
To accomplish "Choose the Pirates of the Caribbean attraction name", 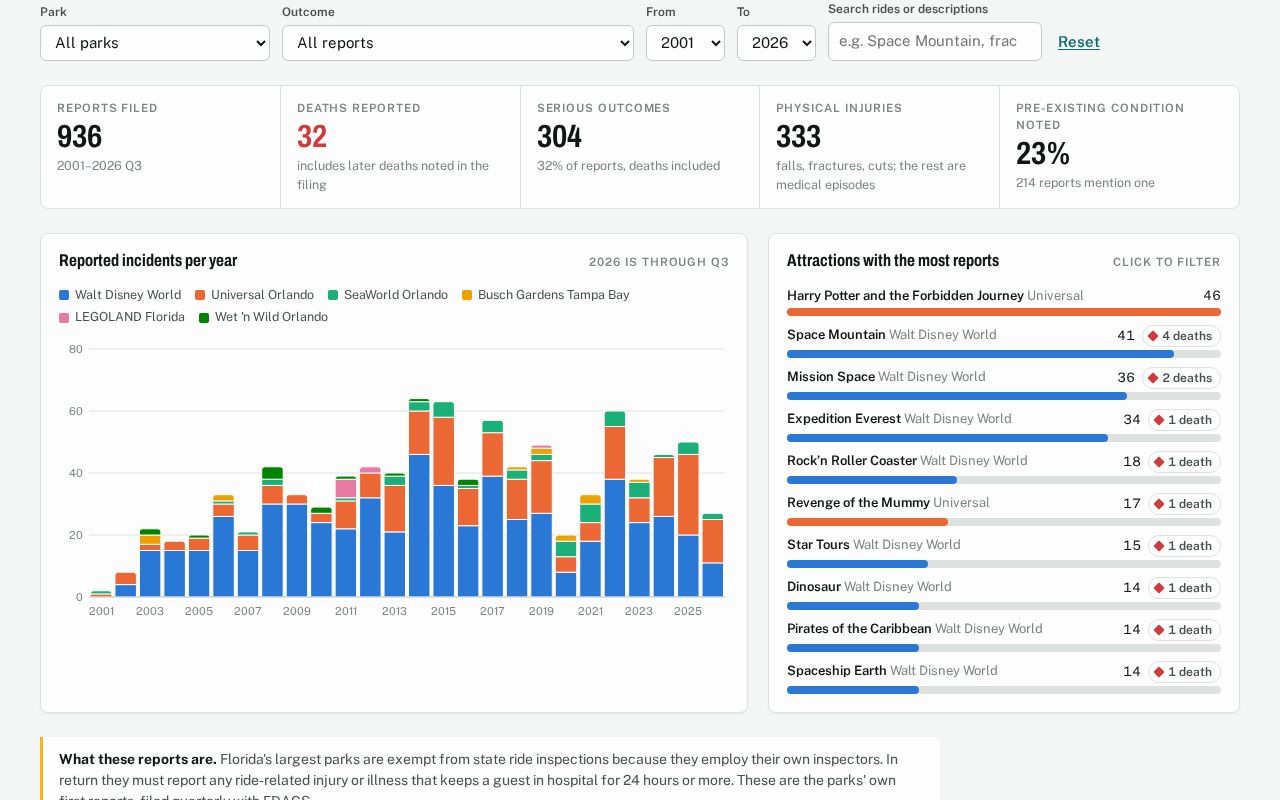I will point(859,629).
